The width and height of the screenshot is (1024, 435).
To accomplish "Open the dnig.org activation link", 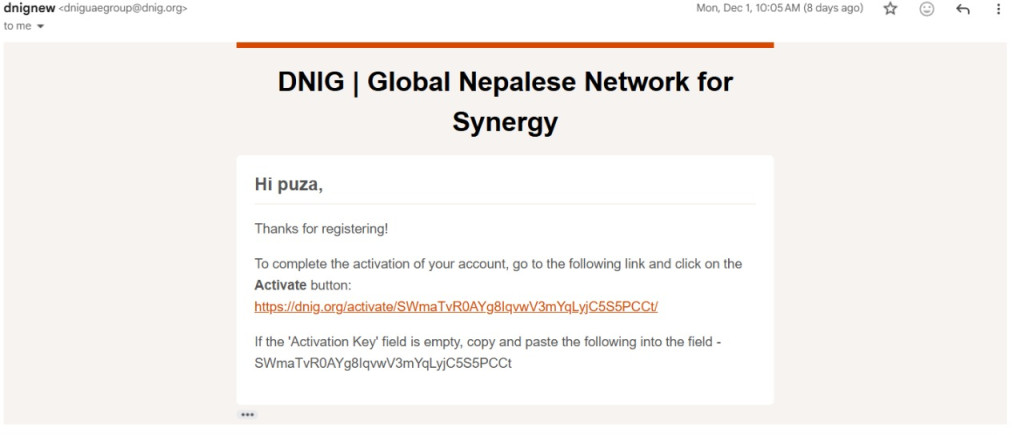I will (455, 306).
